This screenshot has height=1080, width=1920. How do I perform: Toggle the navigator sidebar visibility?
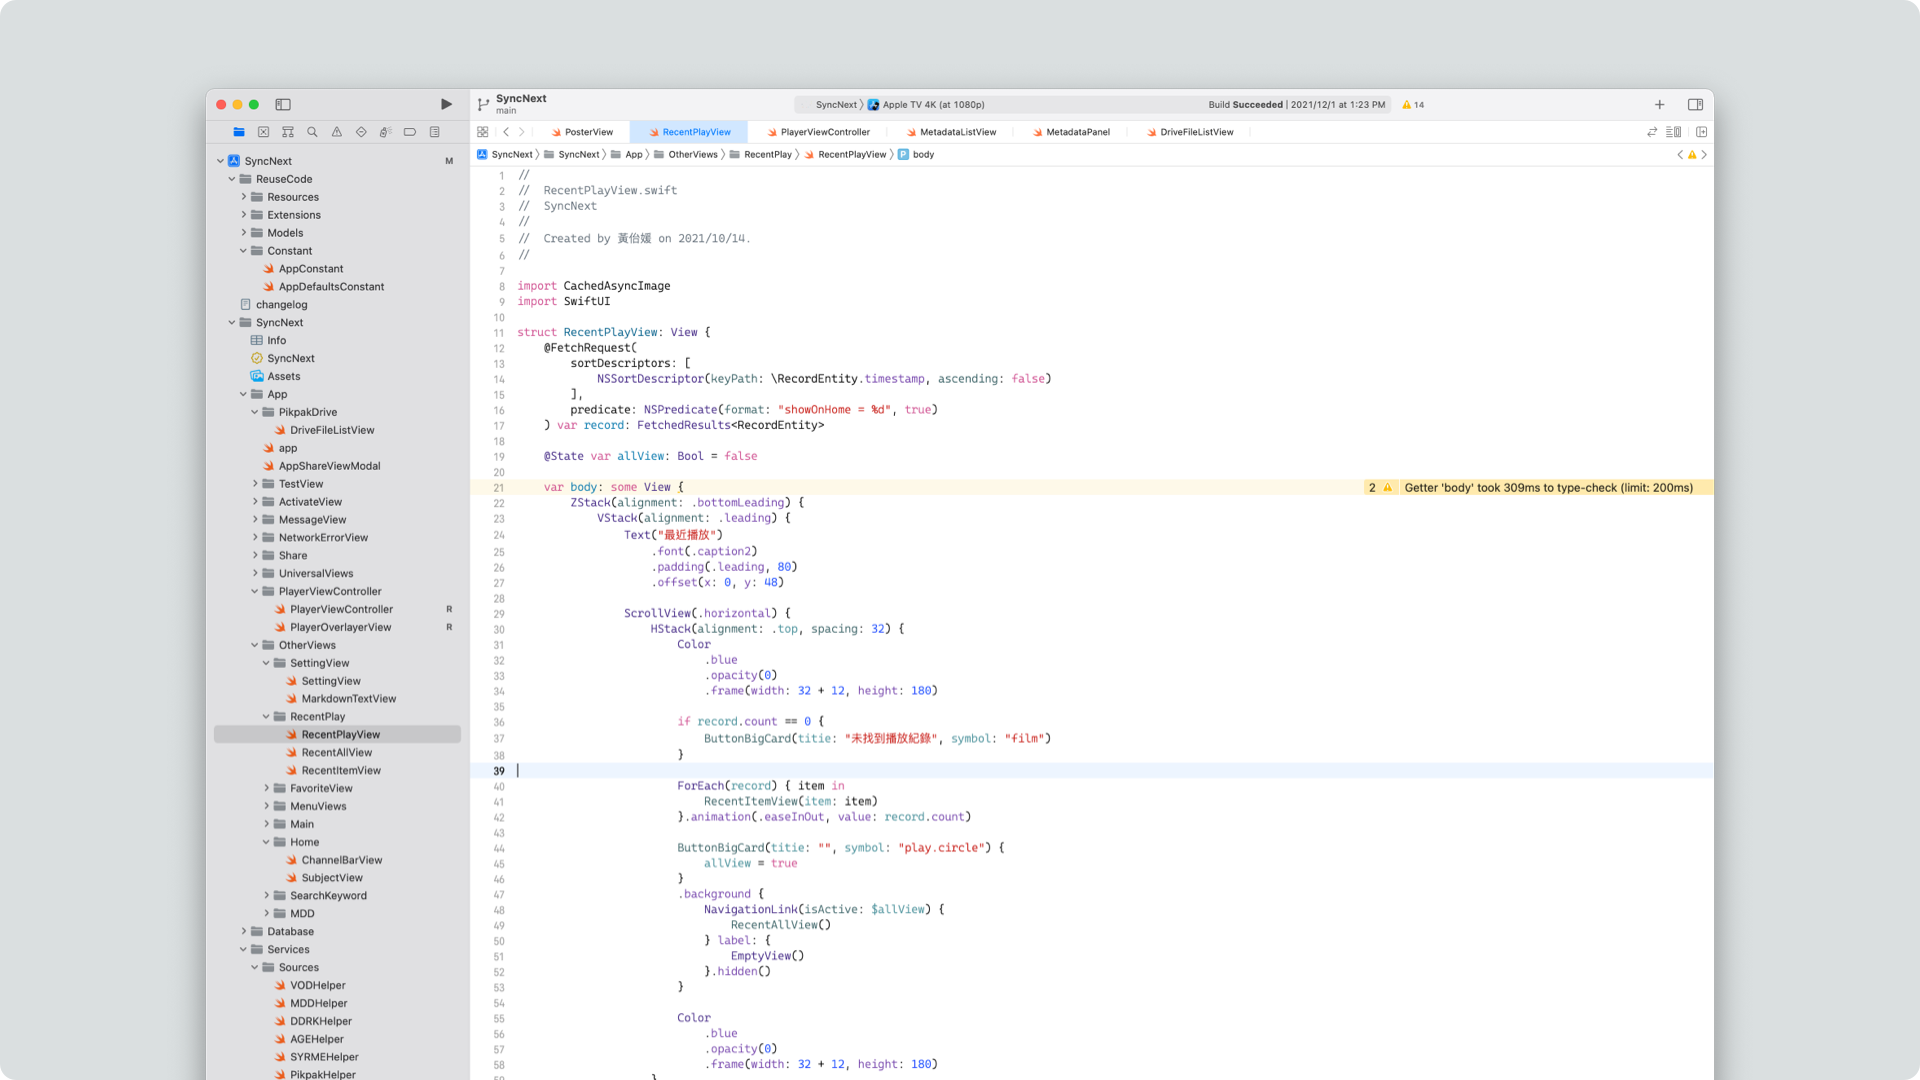pyautogui.click(x=283, y=104)
